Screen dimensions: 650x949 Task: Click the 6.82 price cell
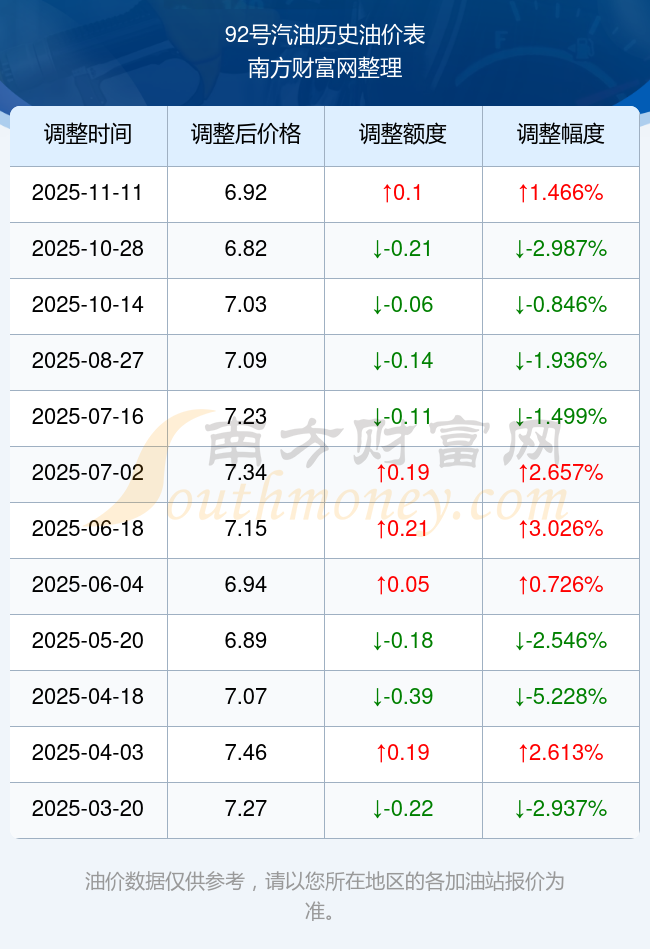[x=246, y=249]
